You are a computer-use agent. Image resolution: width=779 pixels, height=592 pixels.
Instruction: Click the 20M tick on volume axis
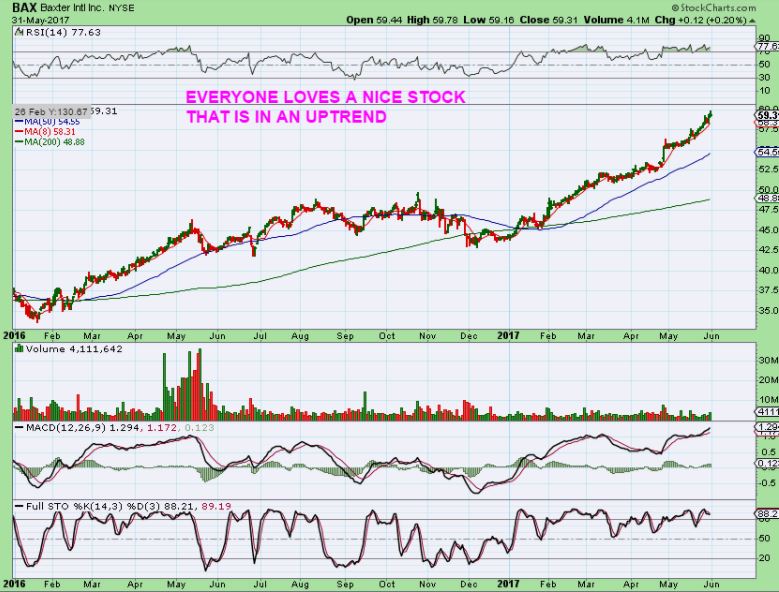(768, 380)
